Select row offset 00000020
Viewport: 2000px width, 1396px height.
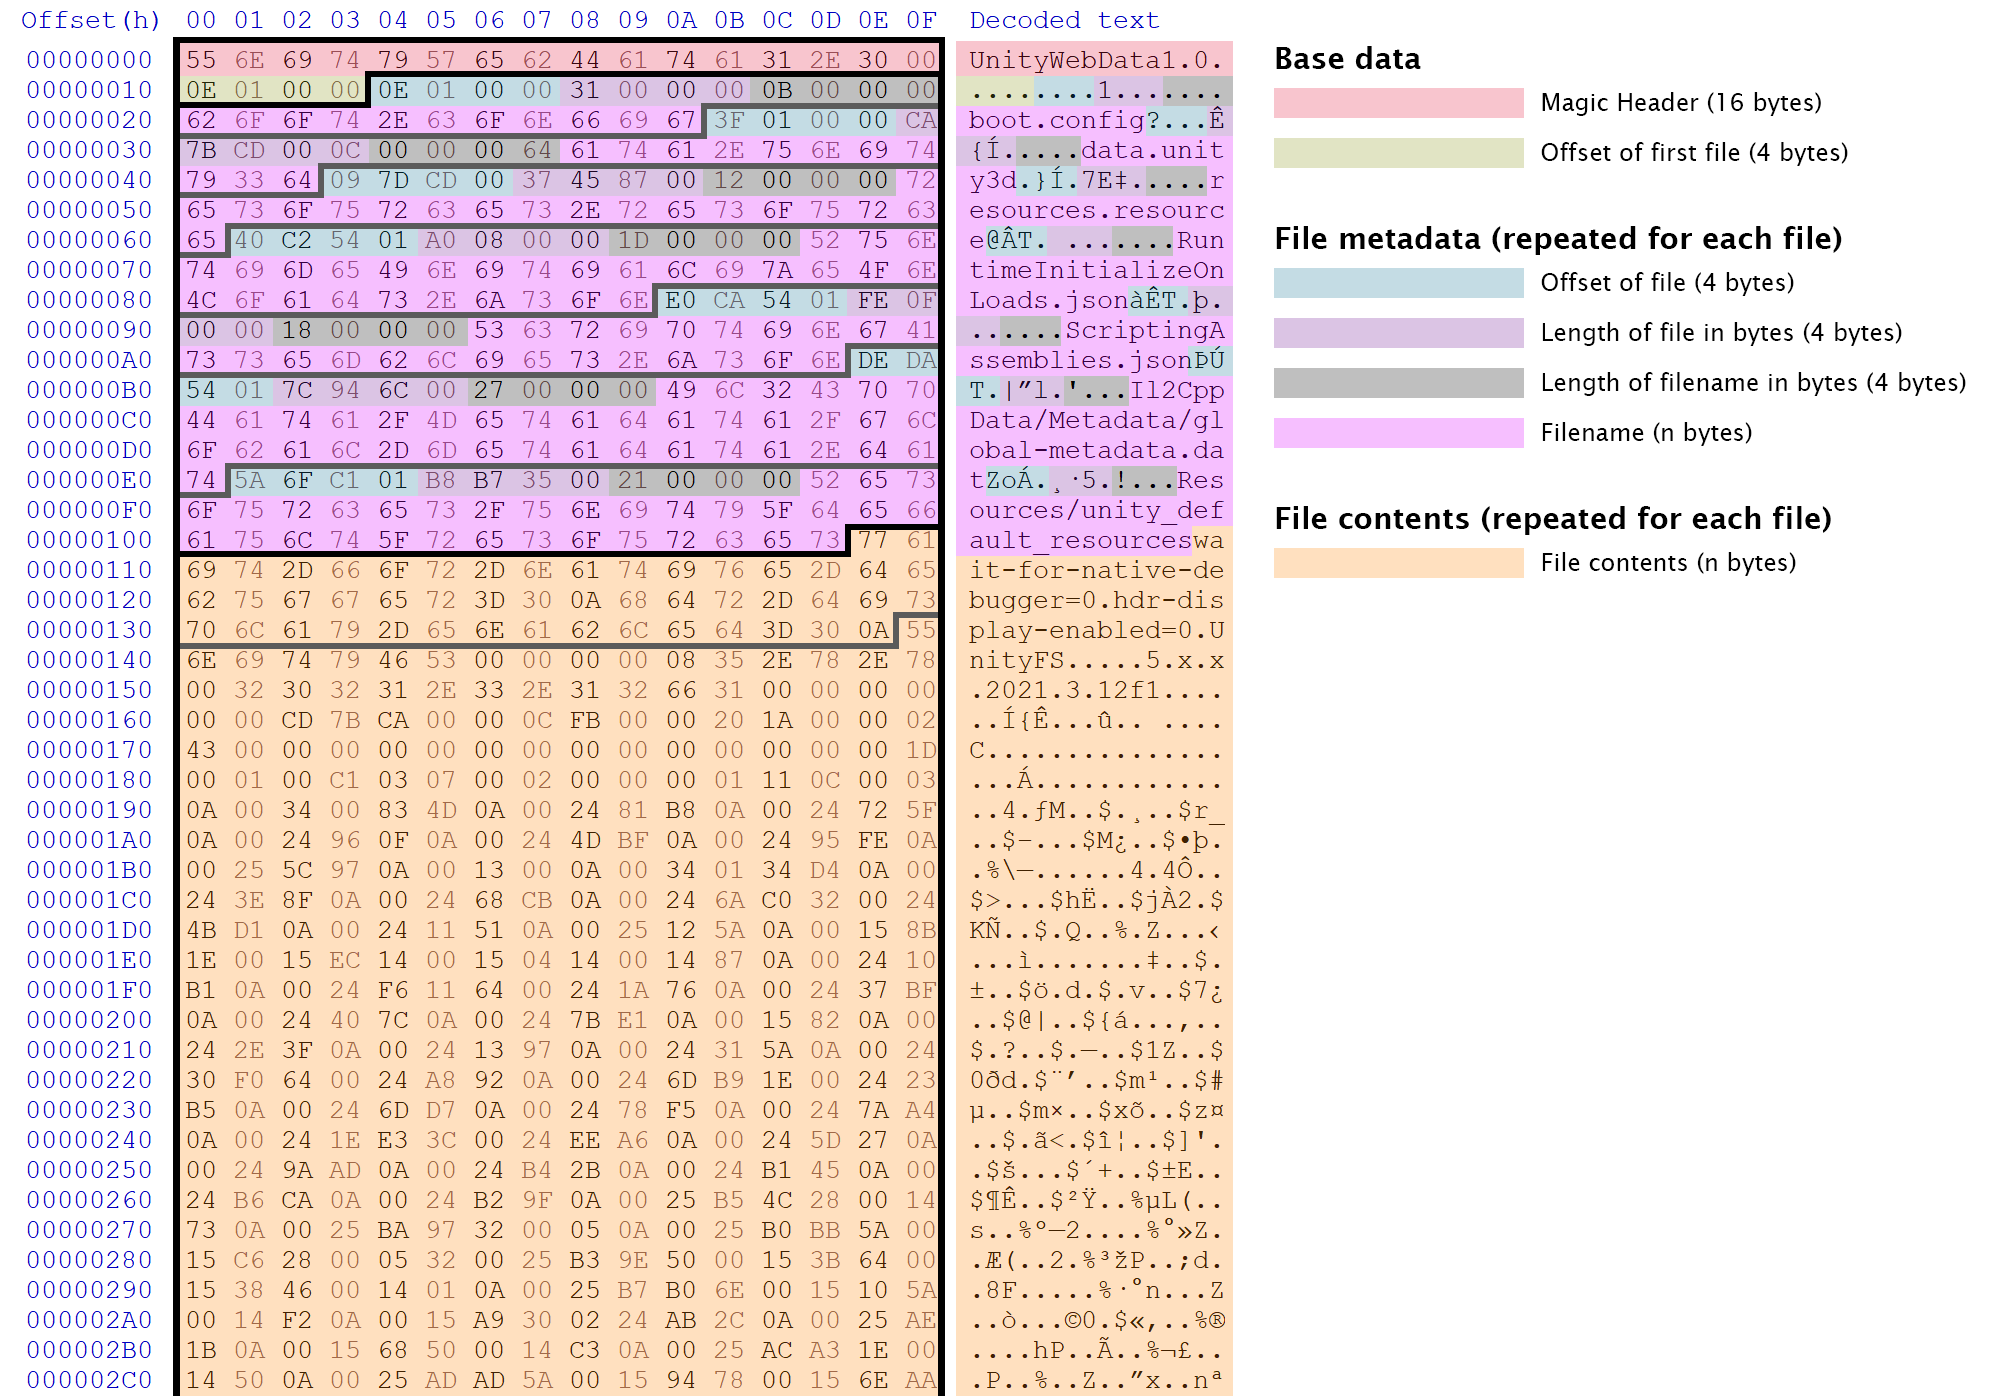point(90,120)
